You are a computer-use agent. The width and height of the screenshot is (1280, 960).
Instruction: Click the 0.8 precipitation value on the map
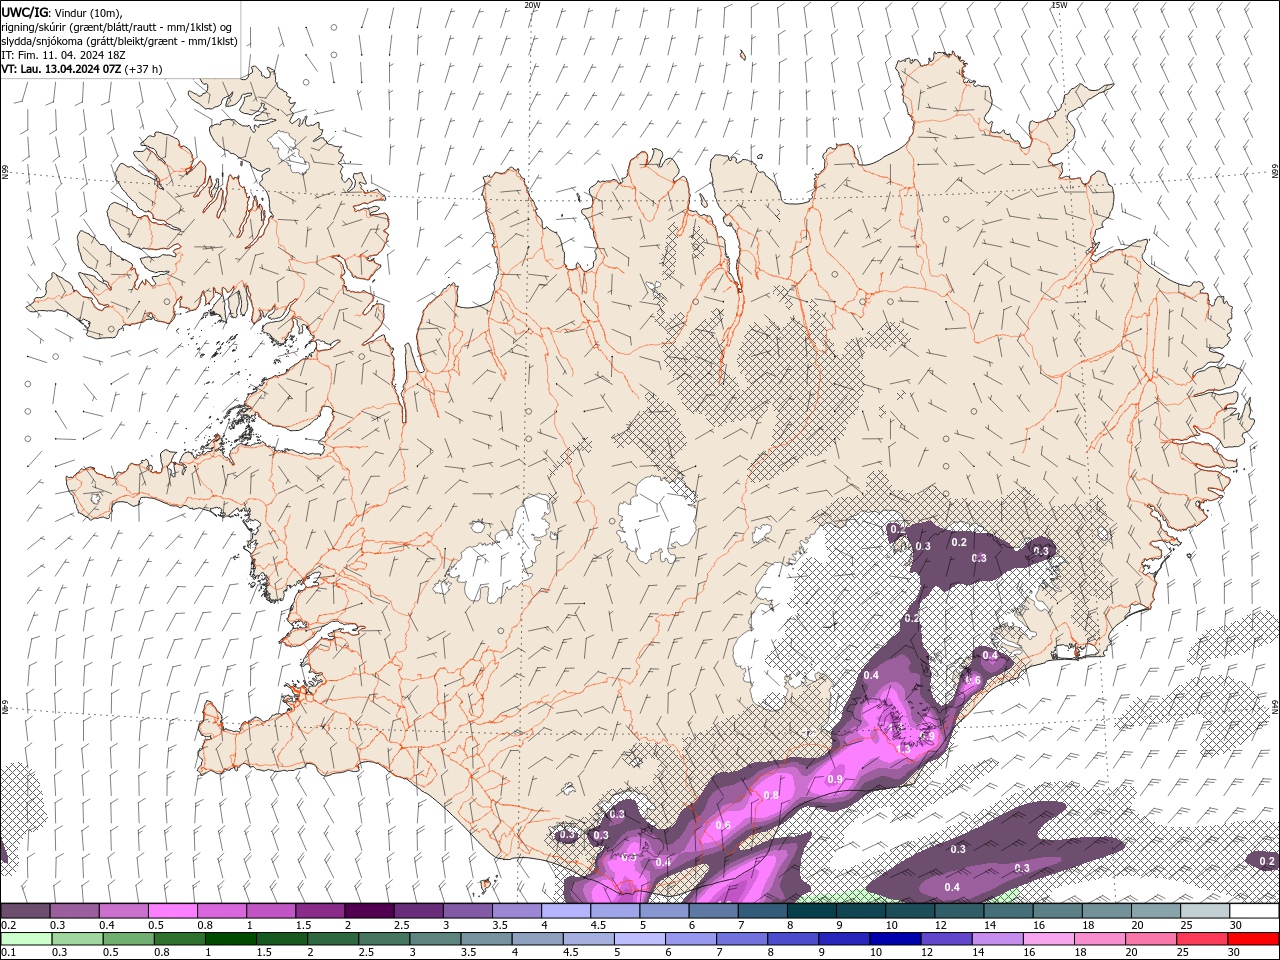(x=771, y=796)
